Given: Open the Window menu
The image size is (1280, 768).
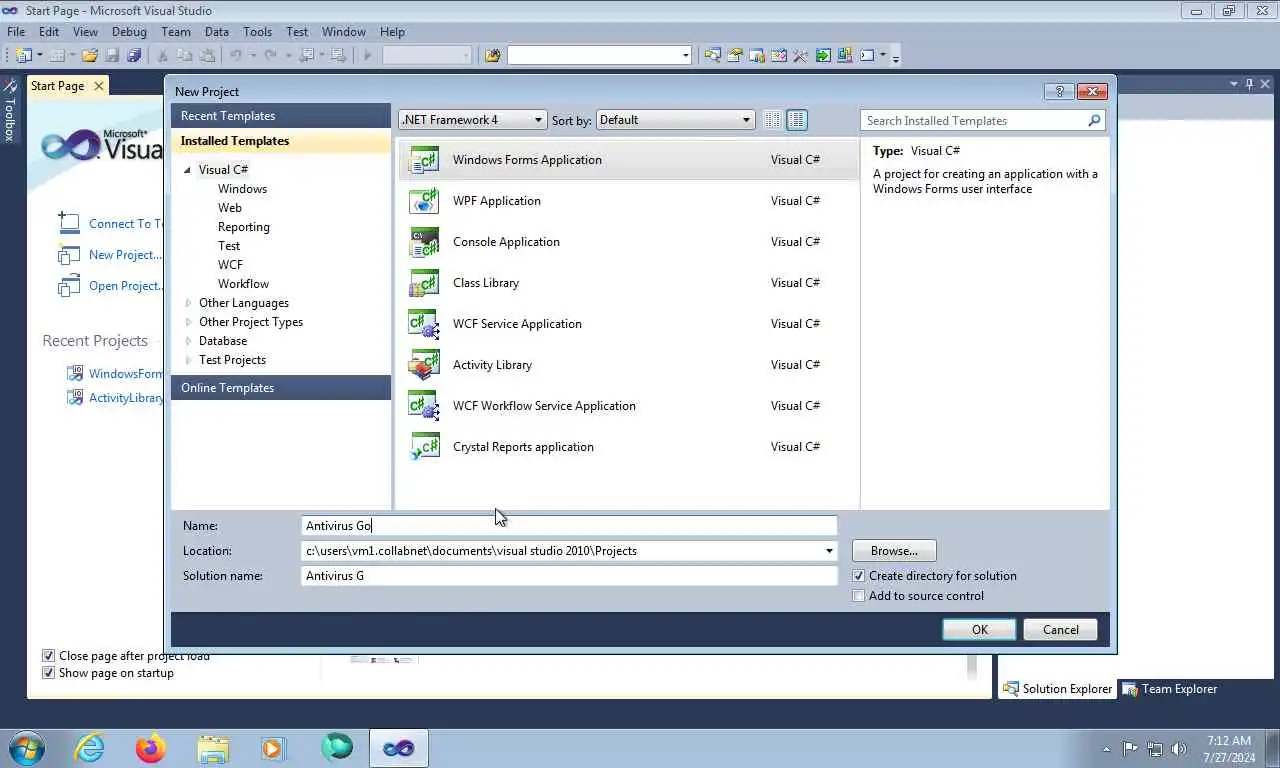Looking at the screenshot, I should 343,32.
